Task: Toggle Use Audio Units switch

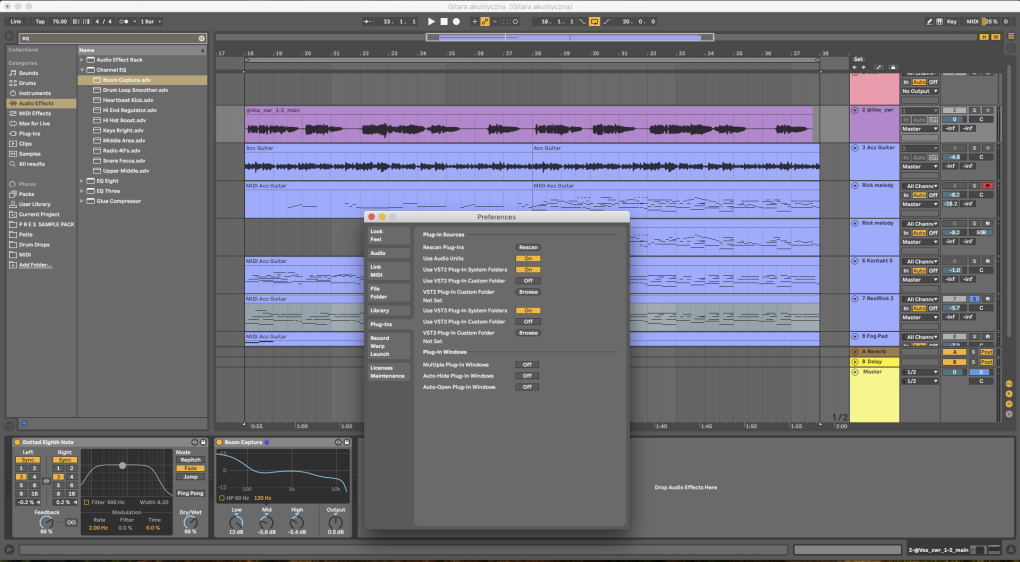Action: coord(528,258)
